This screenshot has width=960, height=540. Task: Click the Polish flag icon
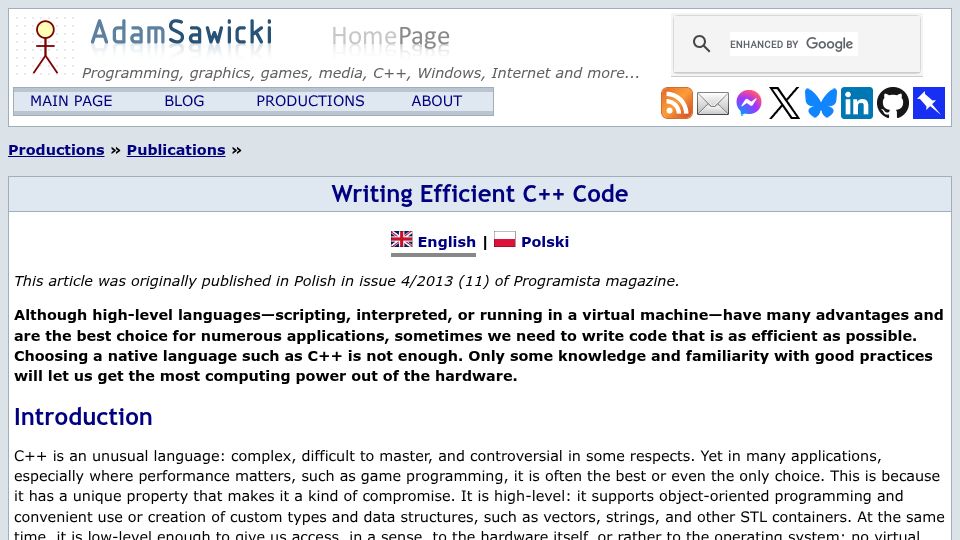pyautogui.click(x=504, y=239)
